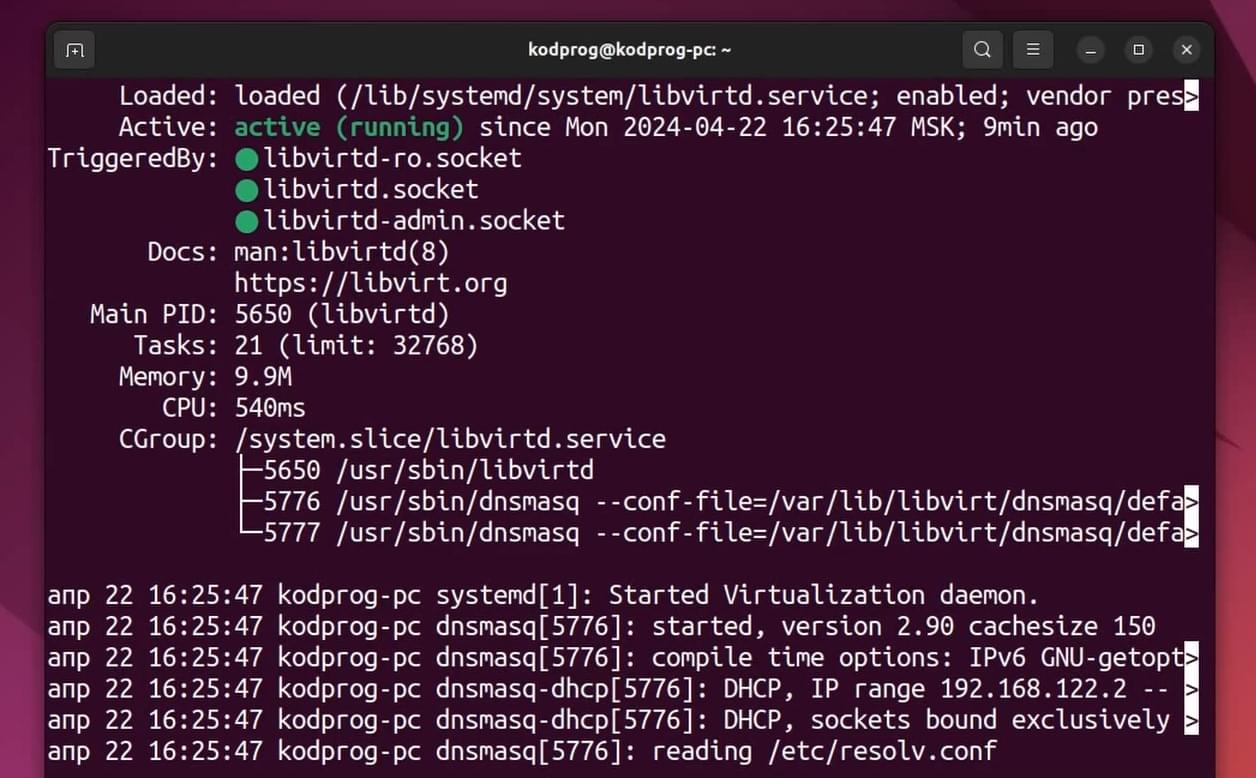1256x778 pixels.
Task: Minimize the terminal window
Action: point(1091,50)
